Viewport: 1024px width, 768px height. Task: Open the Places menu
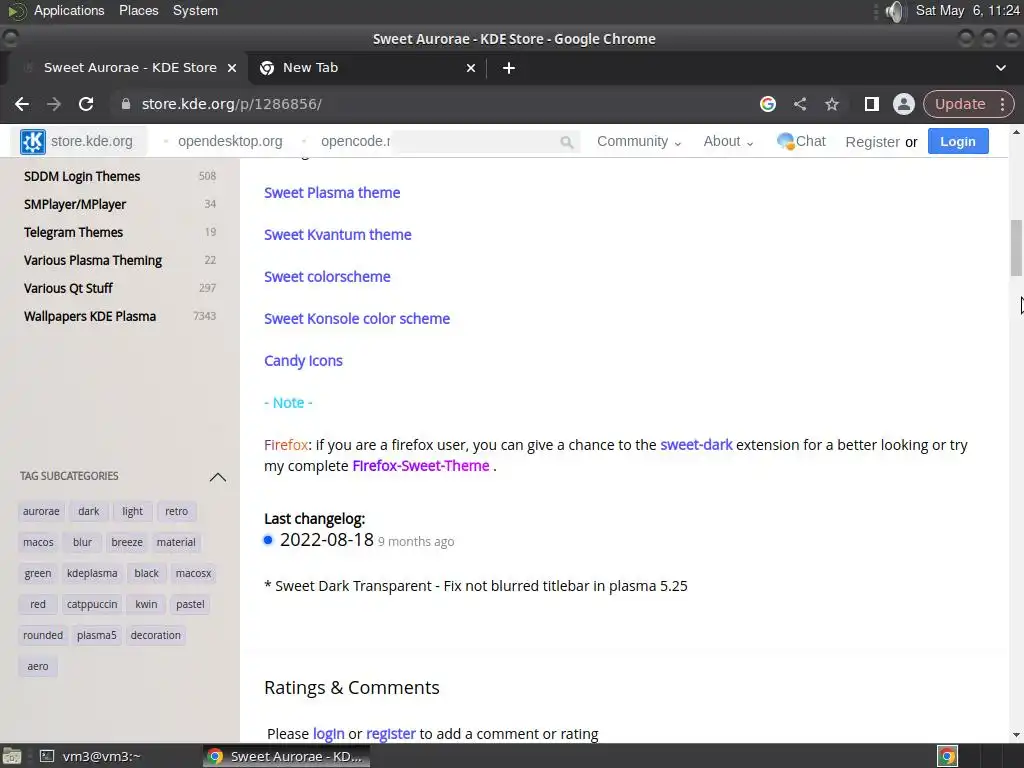click(x=138, y=10)
